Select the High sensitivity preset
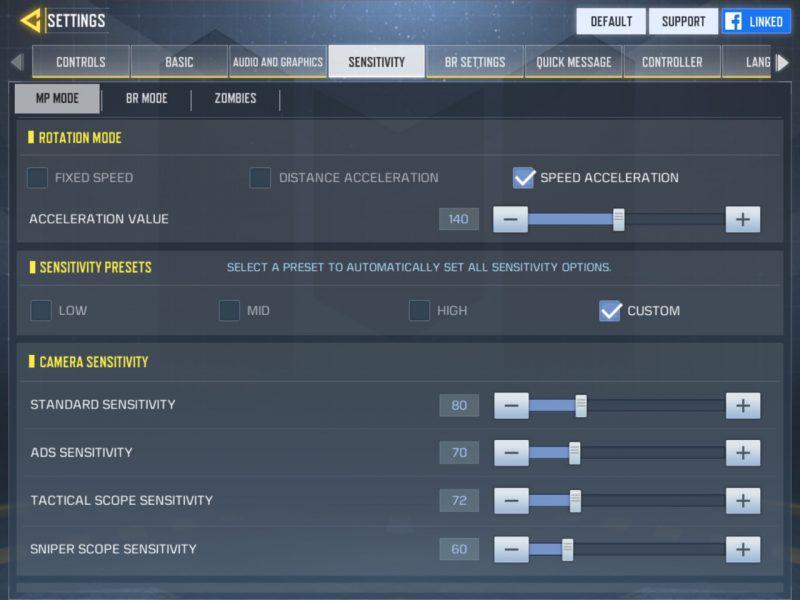Viewport: 800px width, 600px height. tap(419, 310)
